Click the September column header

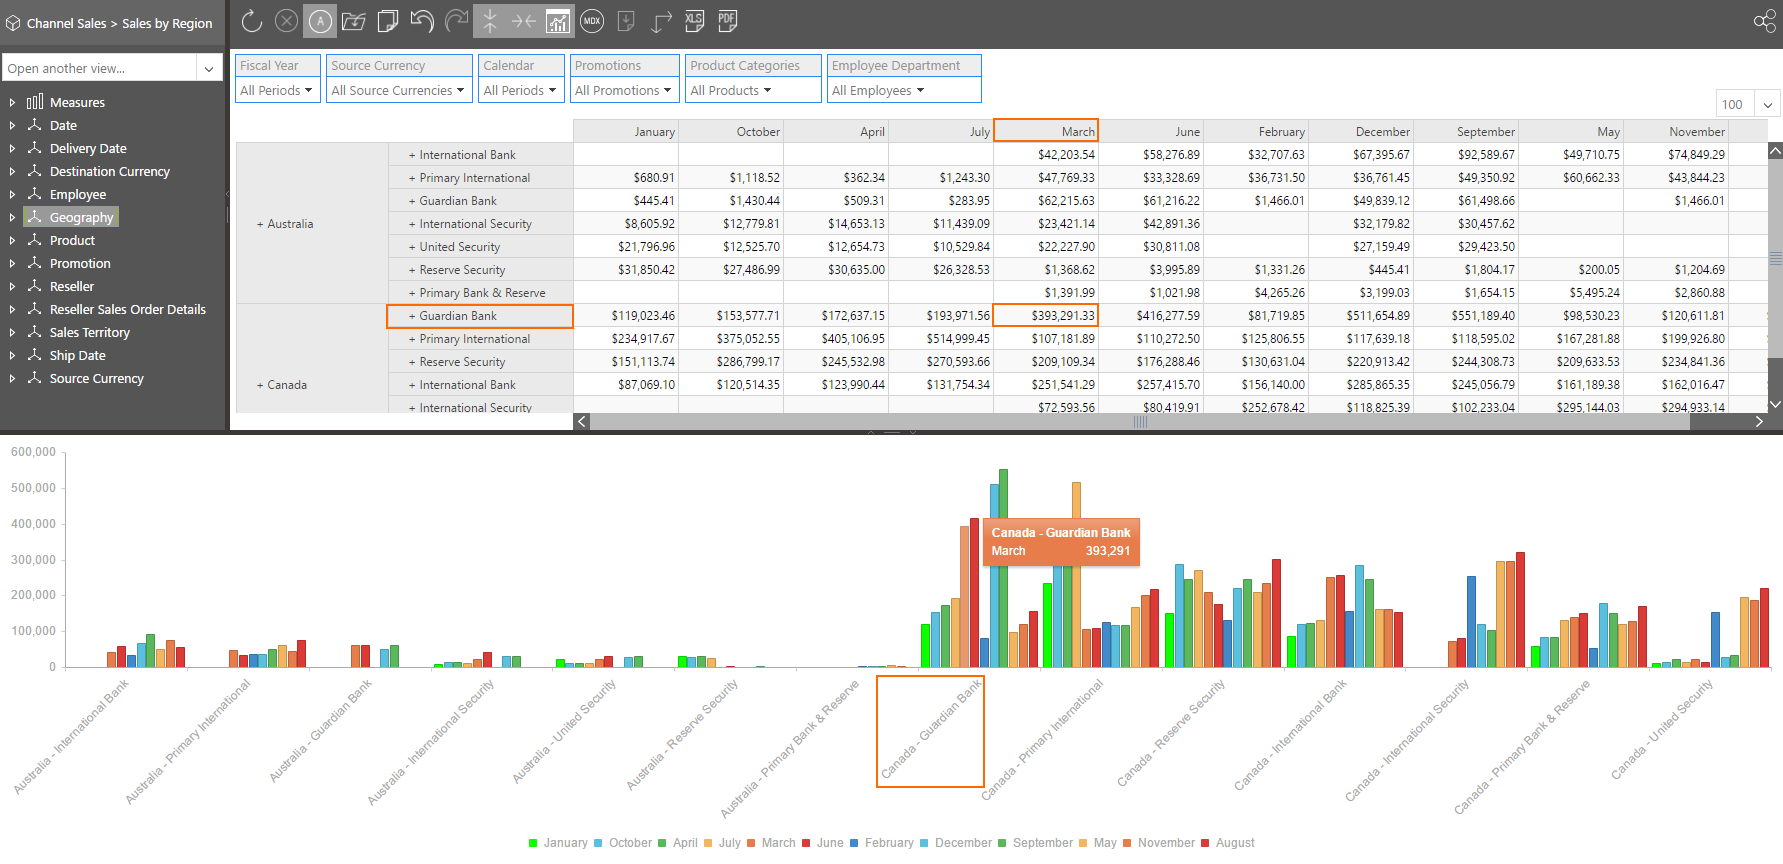pyautogui.click(x=1466, y=131)
